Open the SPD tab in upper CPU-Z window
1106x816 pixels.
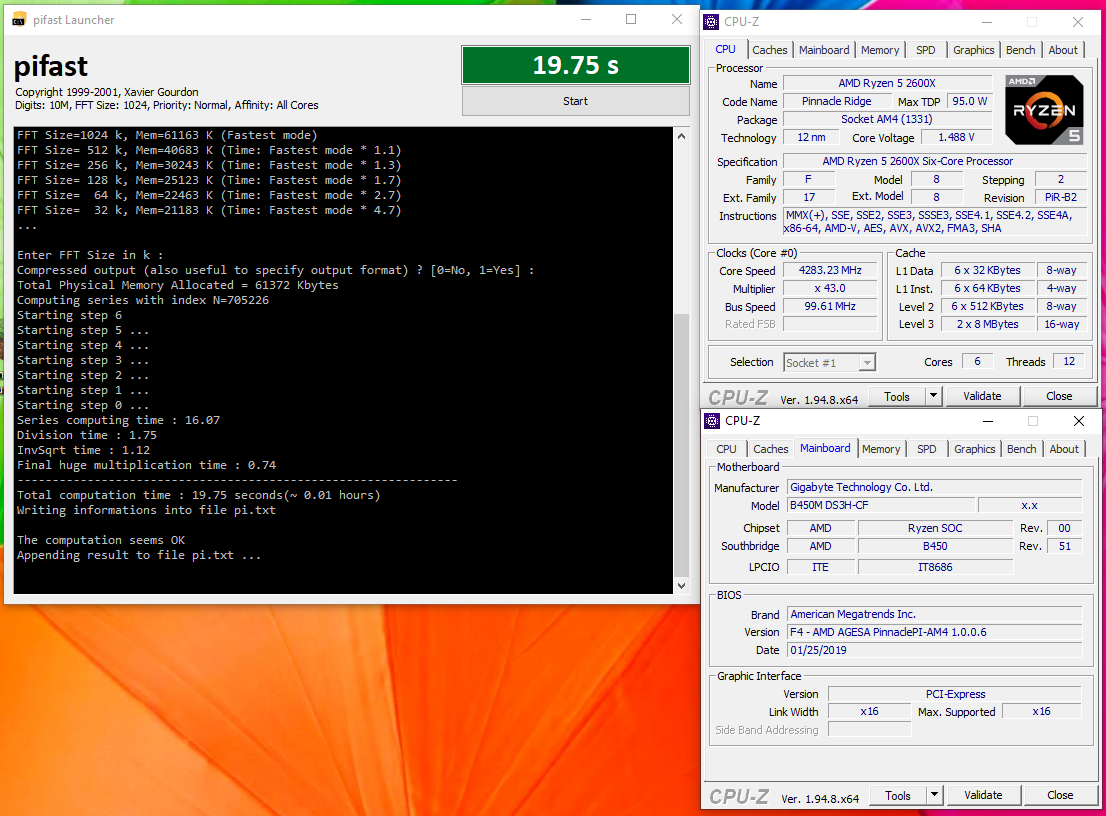click(x=925, y=50)
